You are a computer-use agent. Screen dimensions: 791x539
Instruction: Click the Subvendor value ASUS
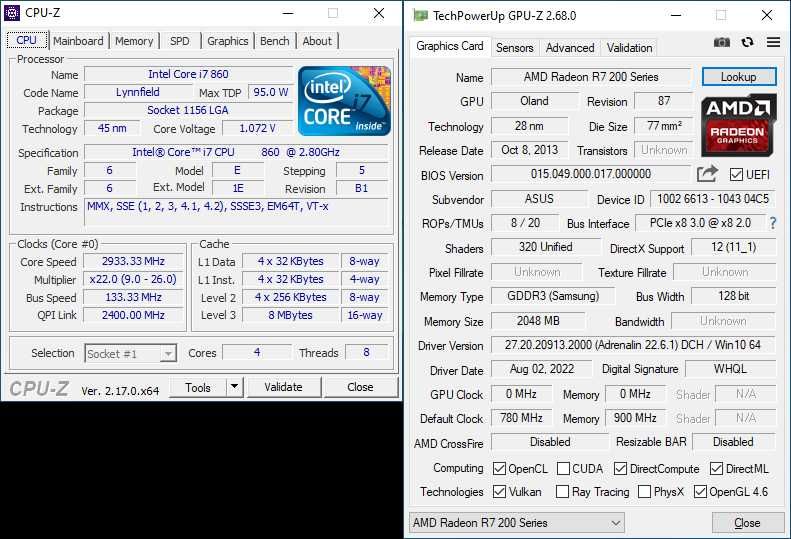coord(539,199)
